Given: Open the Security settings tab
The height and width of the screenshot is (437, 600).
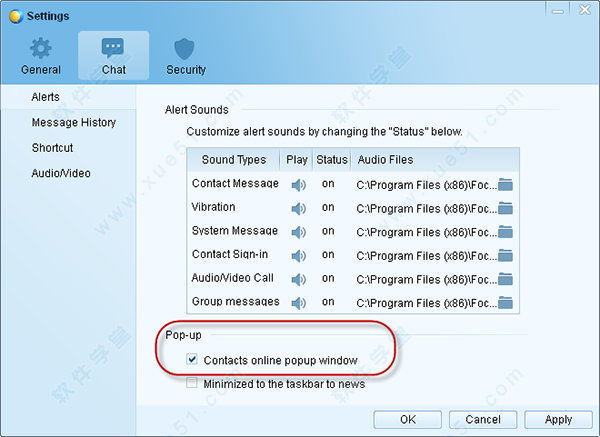Looking at the screenshot, I should pyautogui.click(x=186, y=56).
